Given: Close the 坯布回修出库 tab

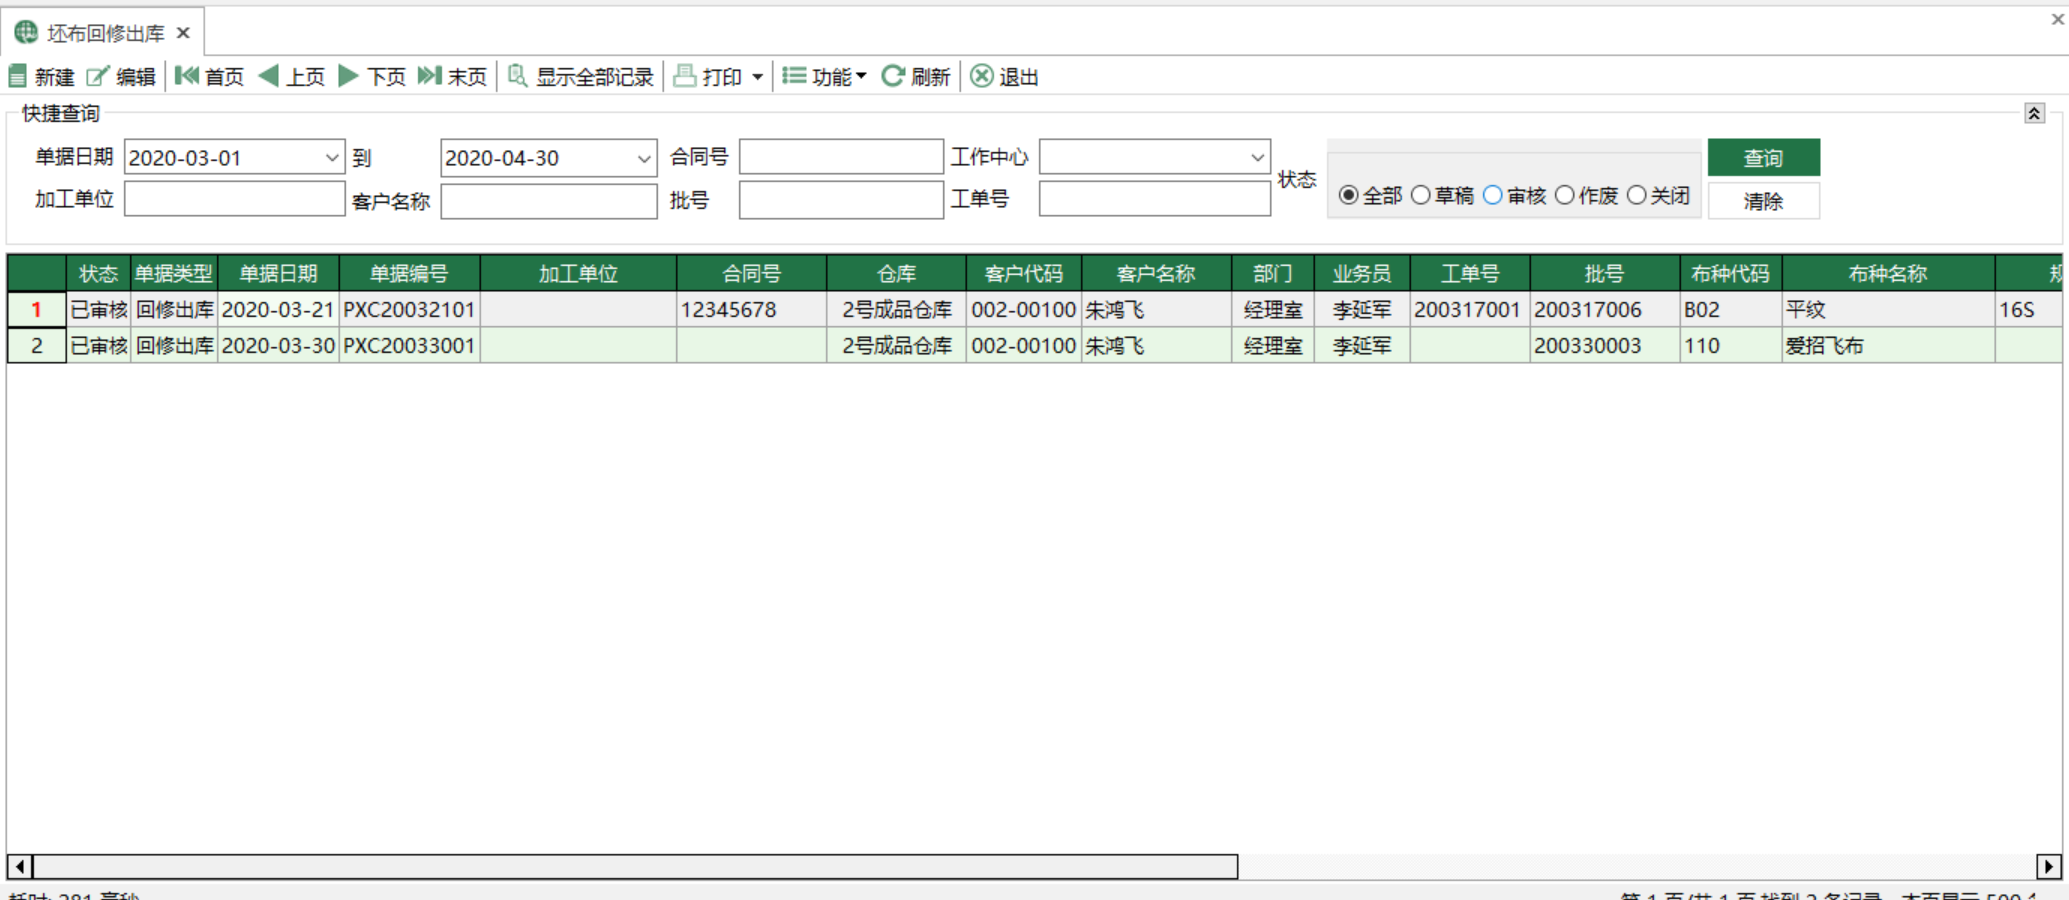Looking at the screenshot, I should [x=183, y=33].
